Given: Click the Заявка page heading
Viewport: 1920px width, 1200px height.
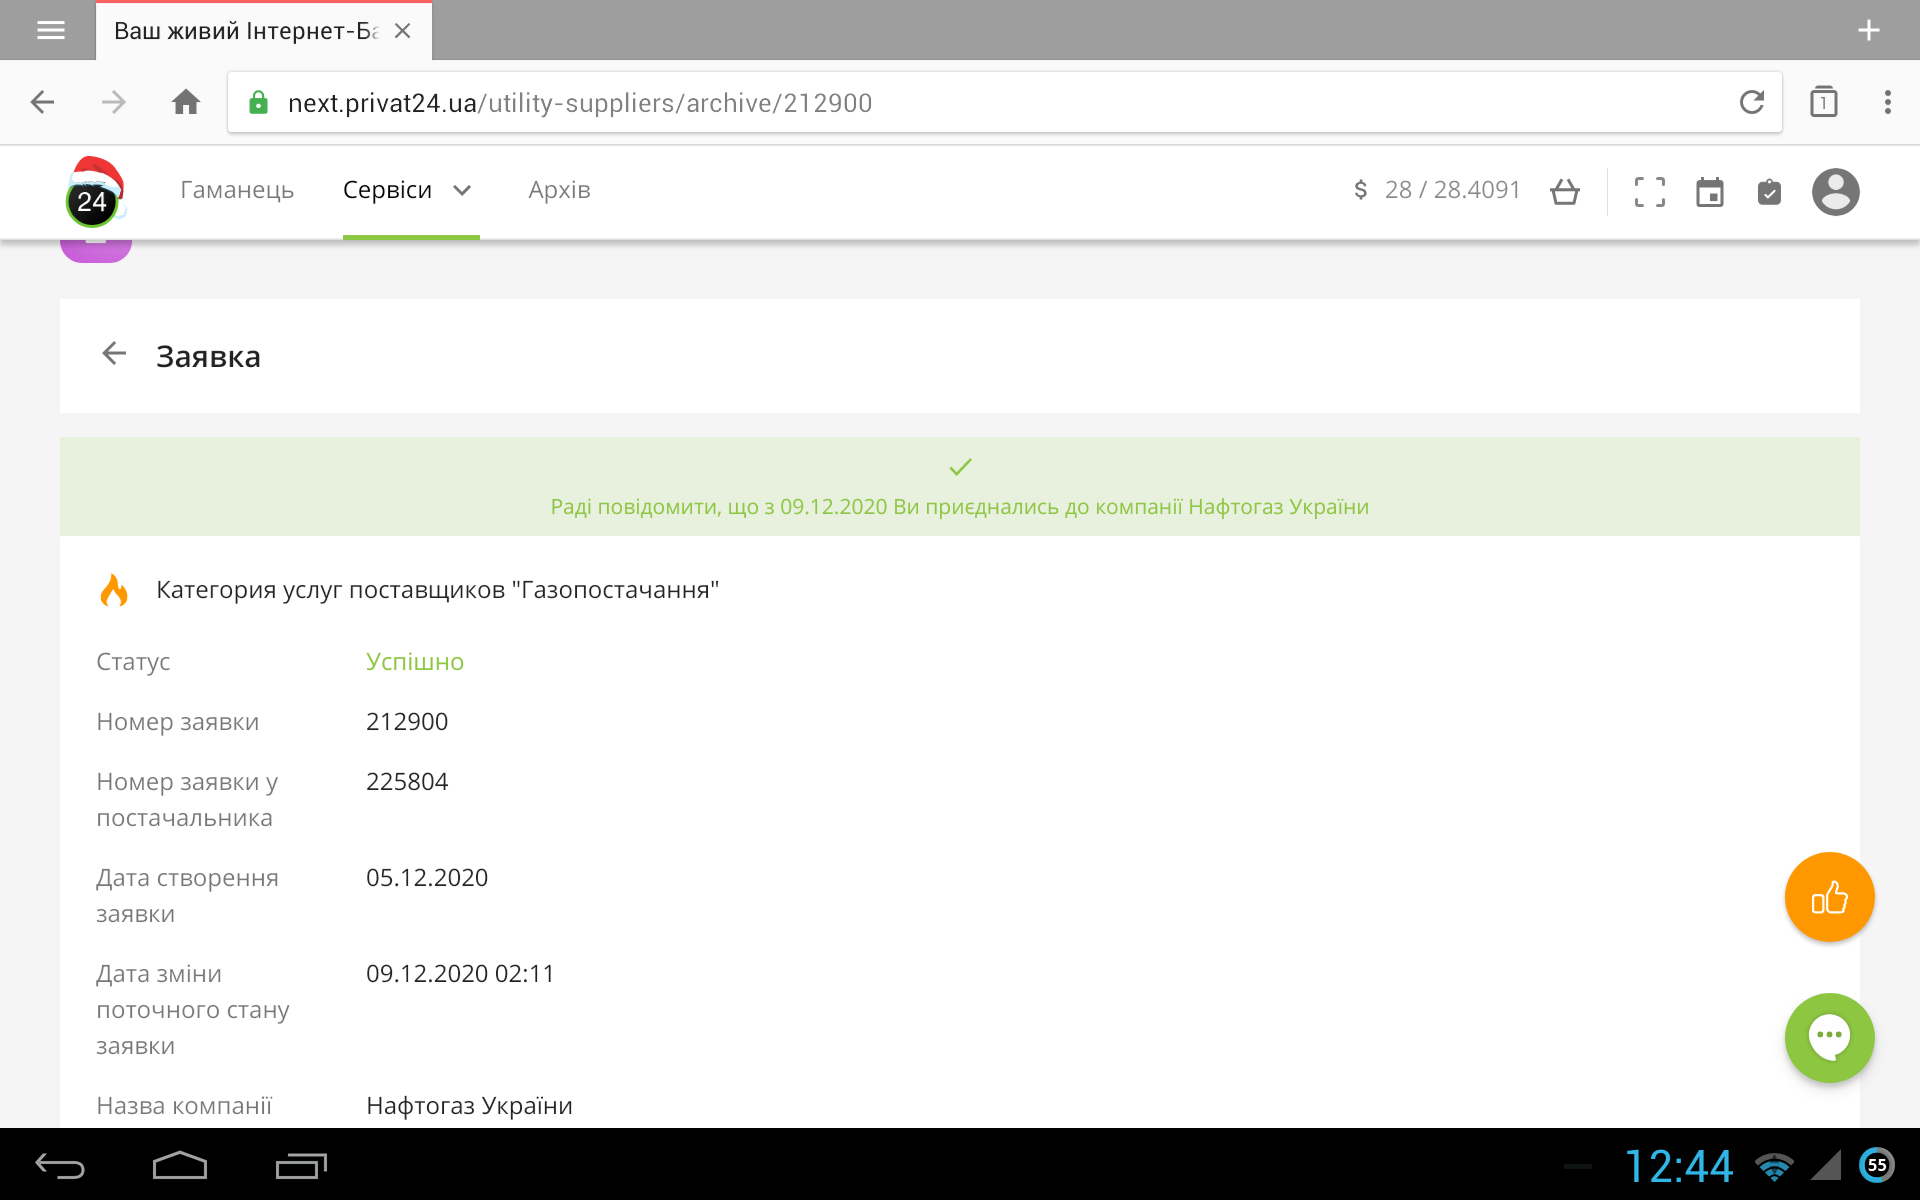Looking at the screenshot, I should point(208,357).
